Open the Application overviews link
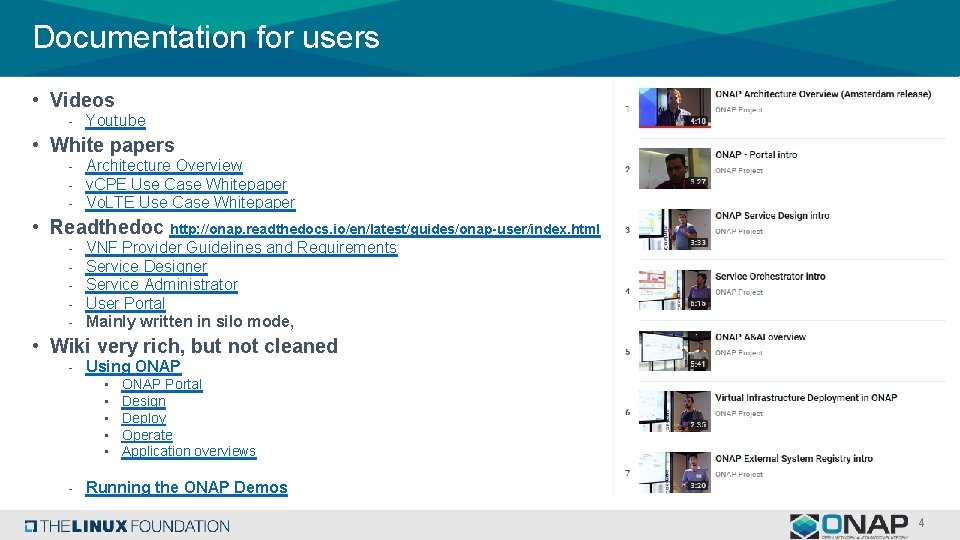 [189, 451]
